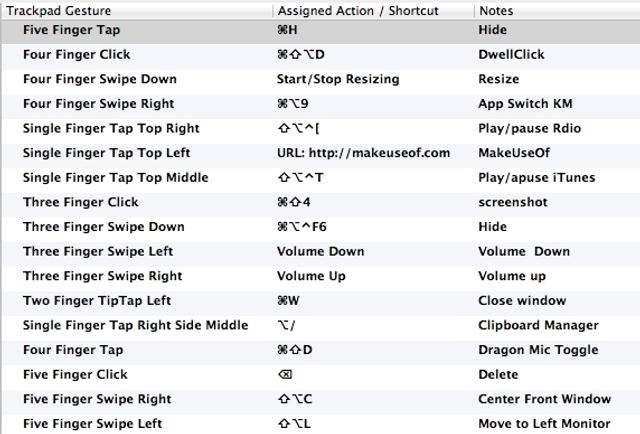Click the Three Finger Swipe Down row
This screenshot has height=434, width=640.
click(x=103, y=227)
